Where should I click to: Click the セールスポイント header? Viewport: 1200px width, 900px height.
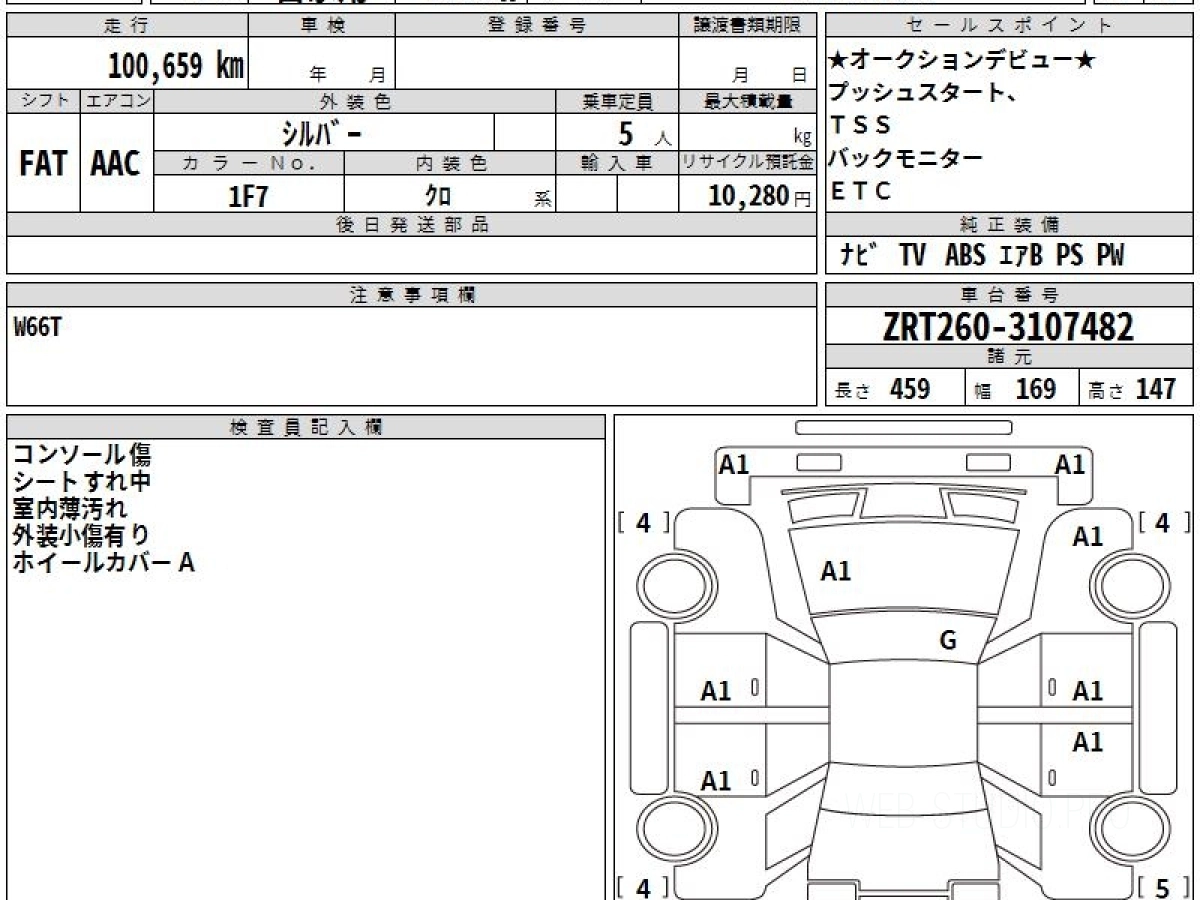(x=1010, y=25)
